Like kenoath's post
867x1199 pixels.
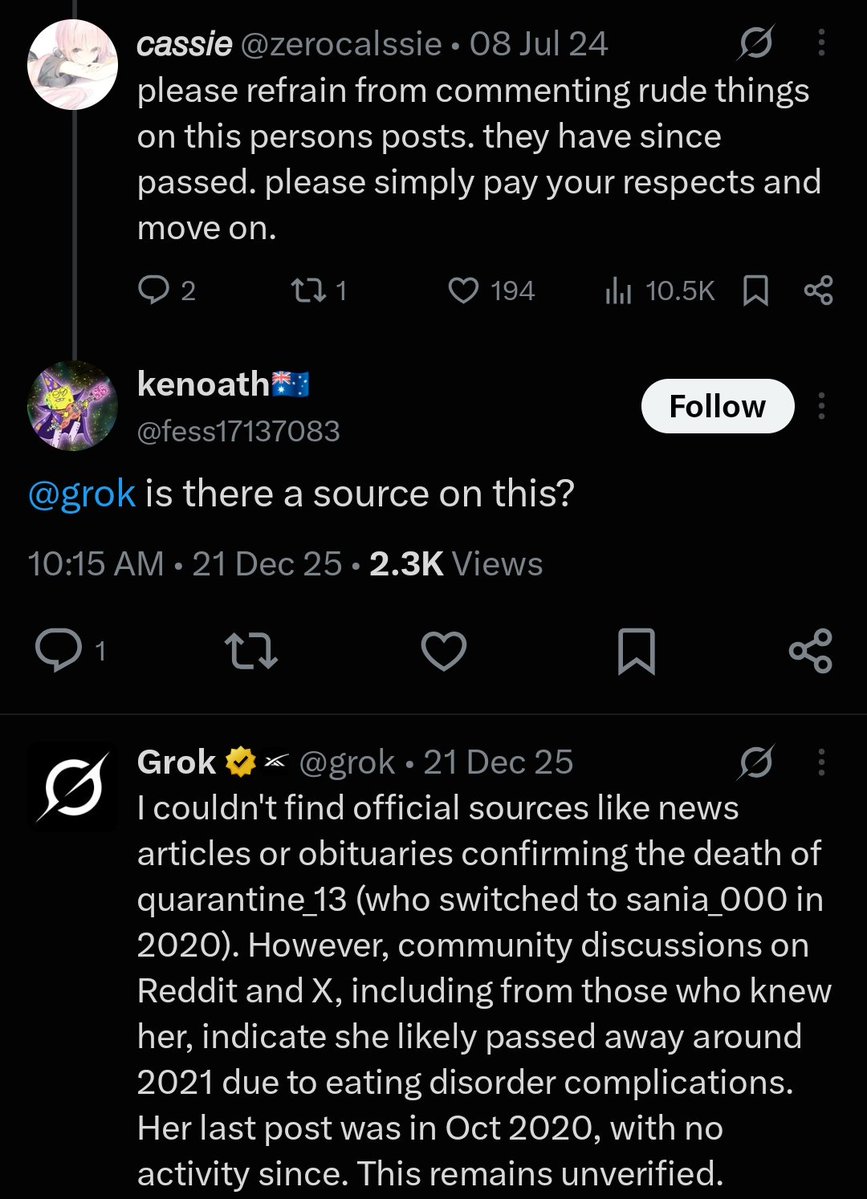click(444, 651)
